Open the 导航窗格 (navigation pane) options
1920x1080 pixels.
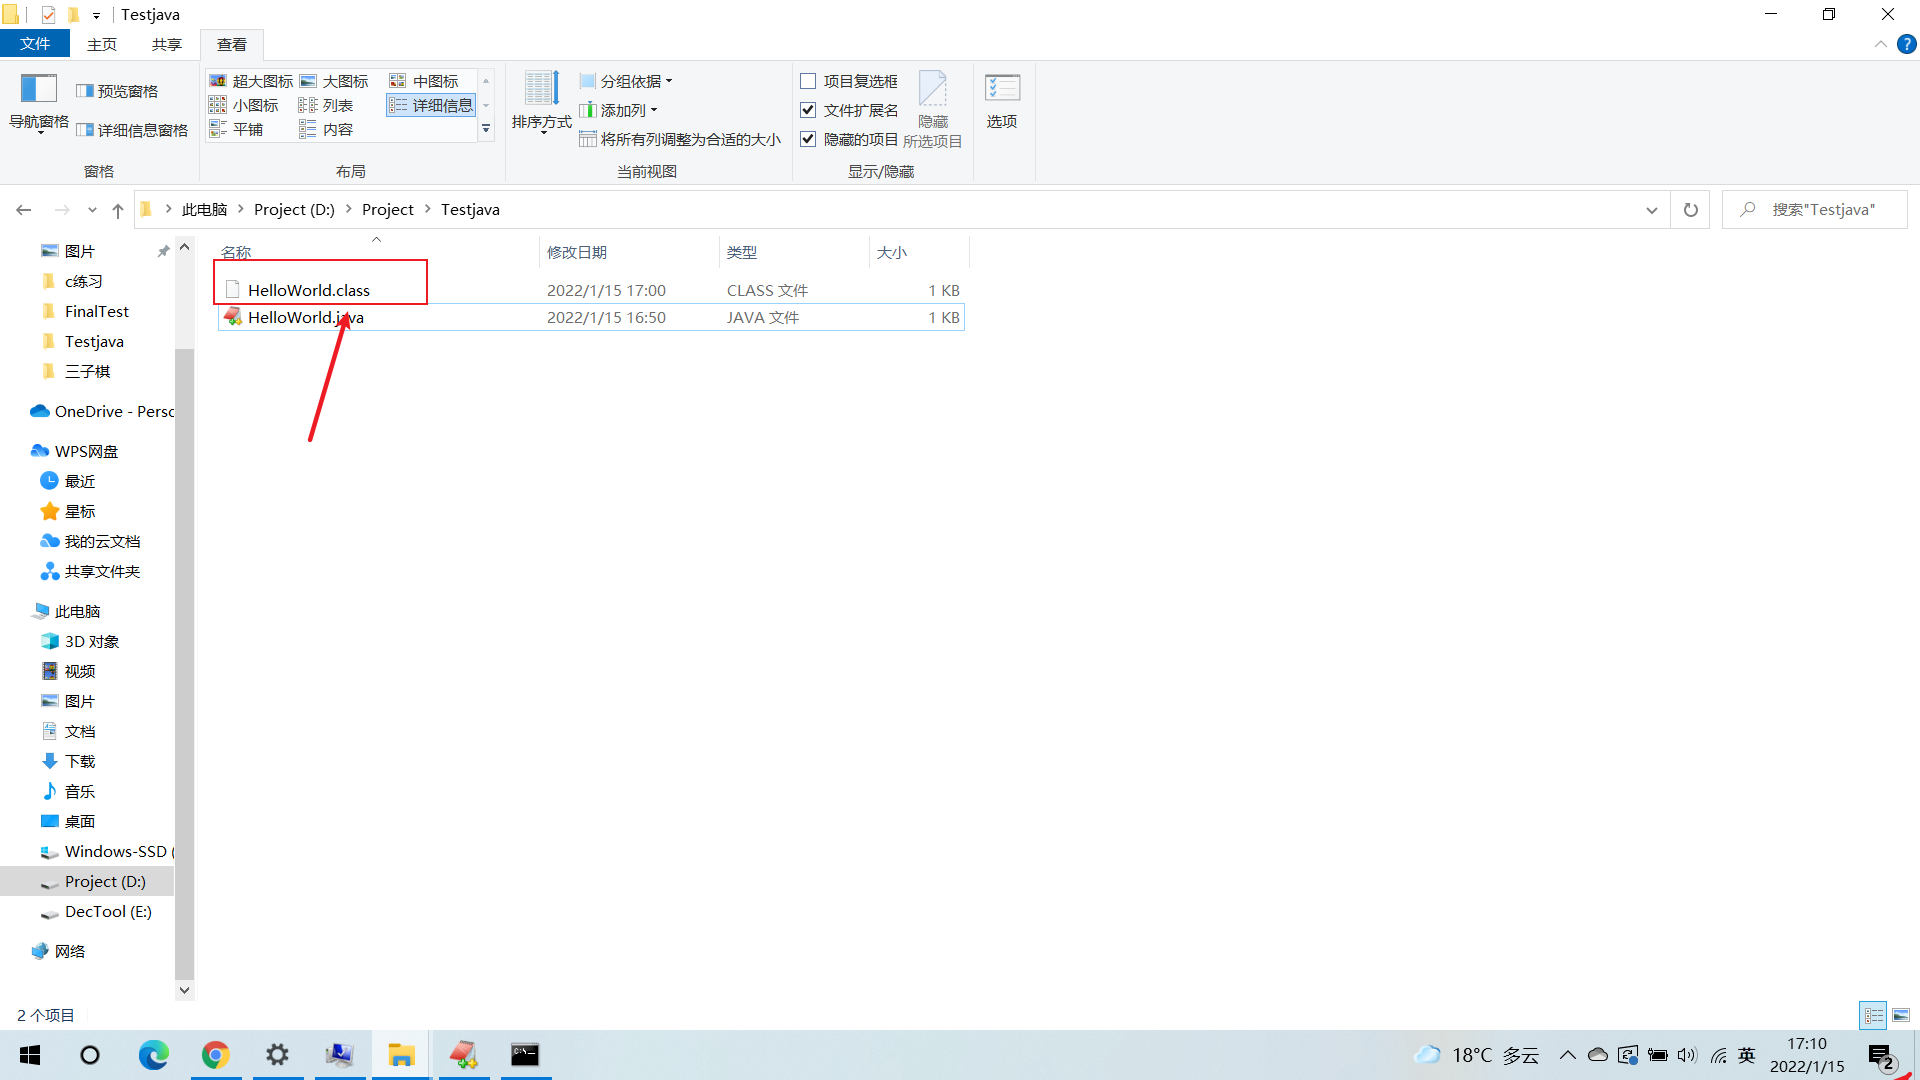pyautogui.click(x=40, y=105)
